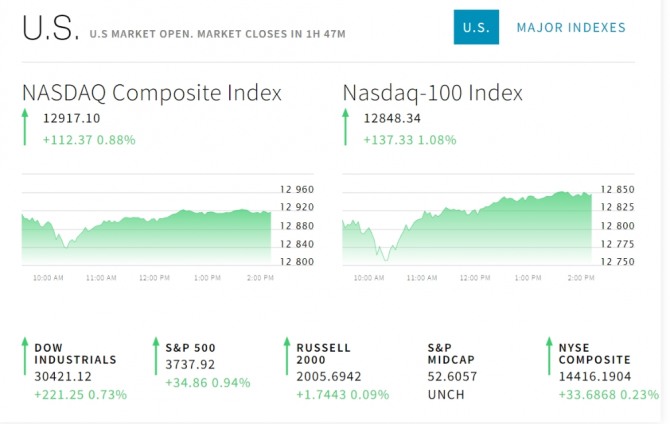Switch to the Major Indexes tab

(571, 27)
